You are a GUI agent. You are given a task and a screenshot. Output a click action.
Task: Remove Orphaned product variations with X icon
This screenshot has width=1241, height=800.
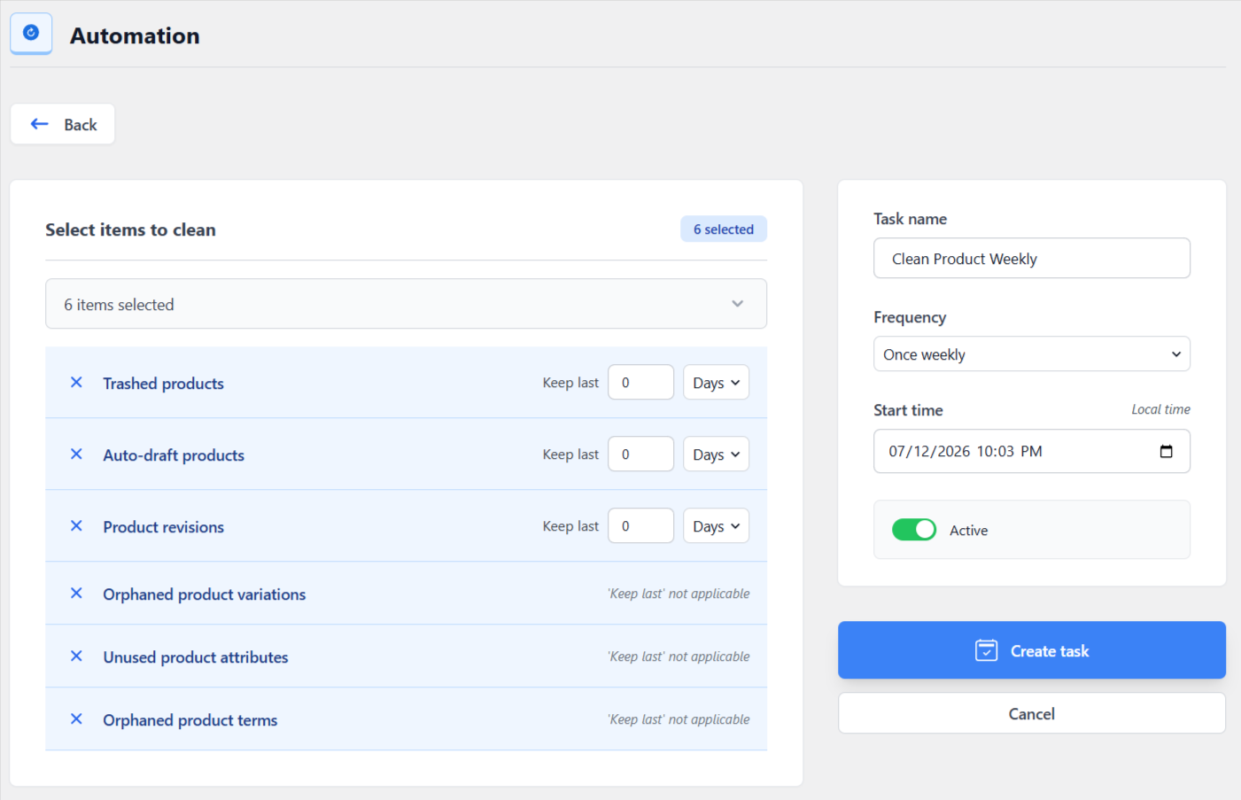(x=76, y=593)
